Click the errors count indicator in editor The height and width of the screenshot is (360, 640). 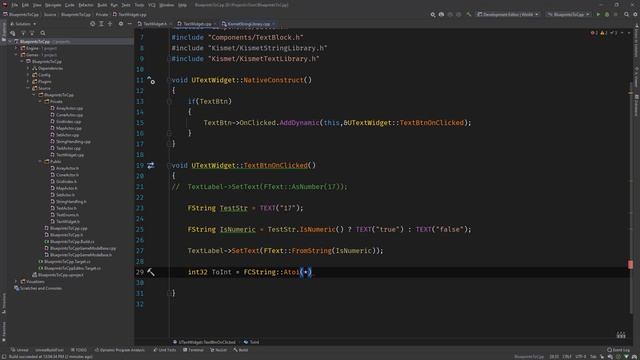tap(594, 33)
